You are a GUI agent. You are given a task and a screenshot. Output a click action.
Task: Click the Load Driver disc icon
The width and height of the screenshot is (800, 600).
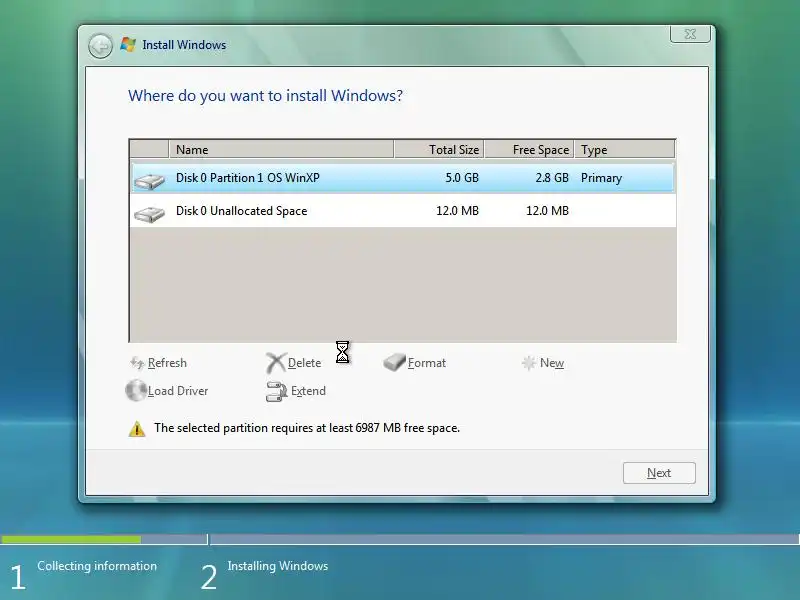136,390
